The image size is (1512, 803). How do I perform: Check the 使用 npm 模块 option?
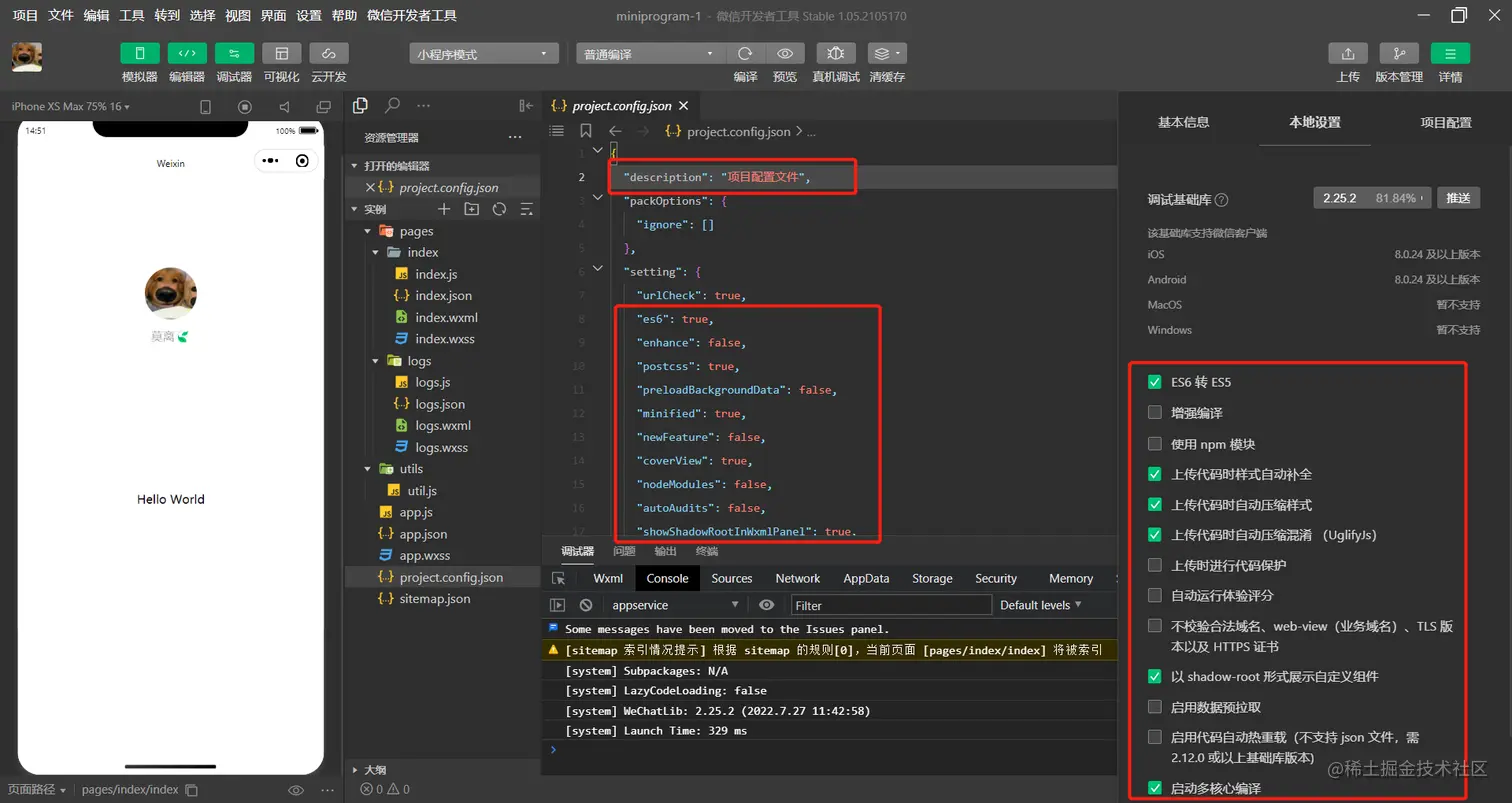point(1155,443)
